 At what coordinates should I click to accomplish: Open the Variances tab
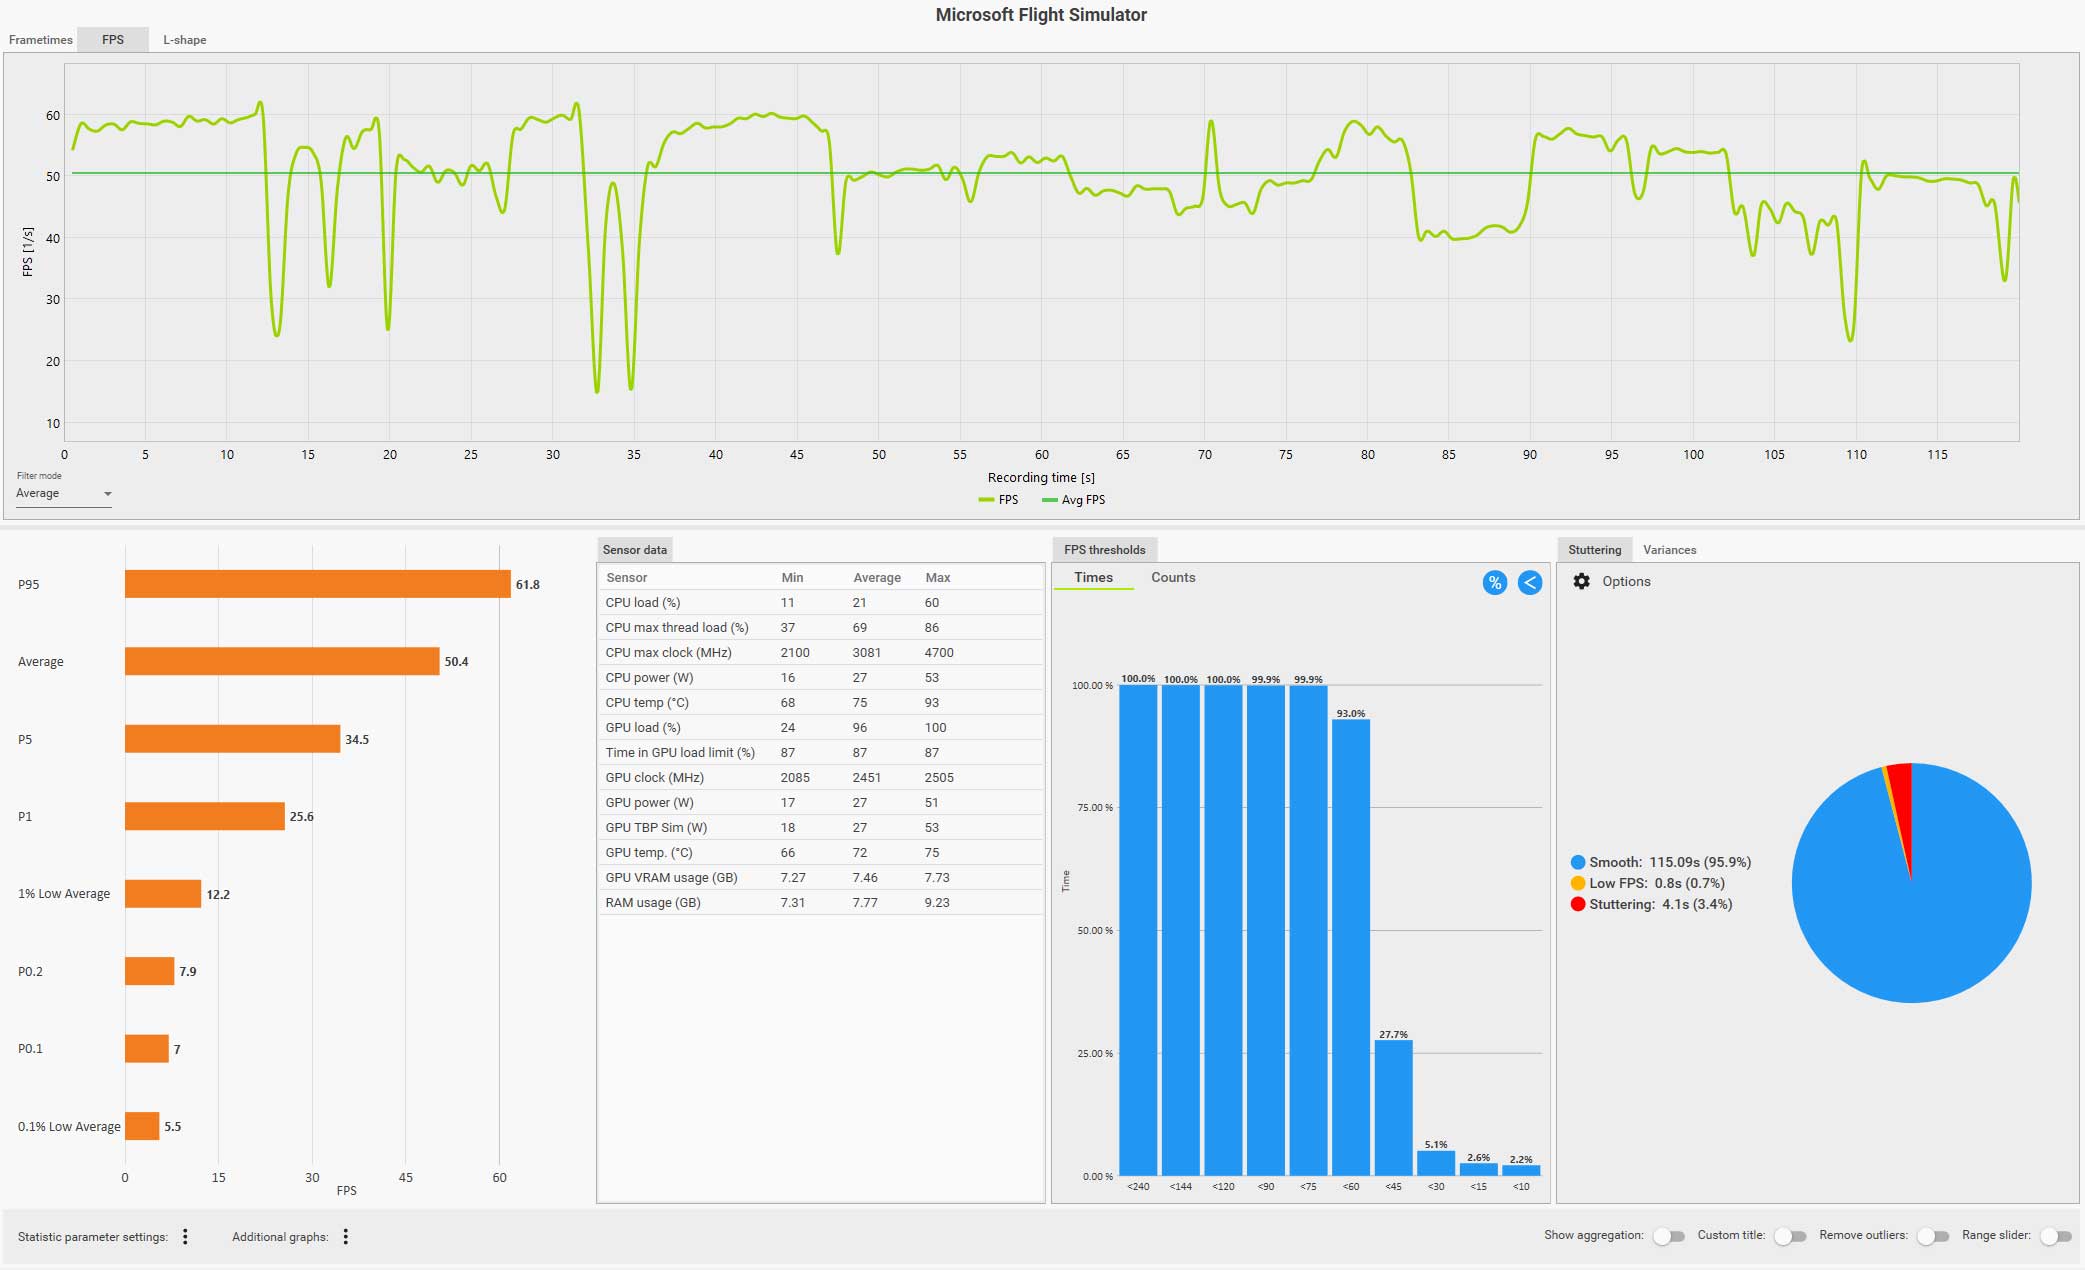[1669, 550]
